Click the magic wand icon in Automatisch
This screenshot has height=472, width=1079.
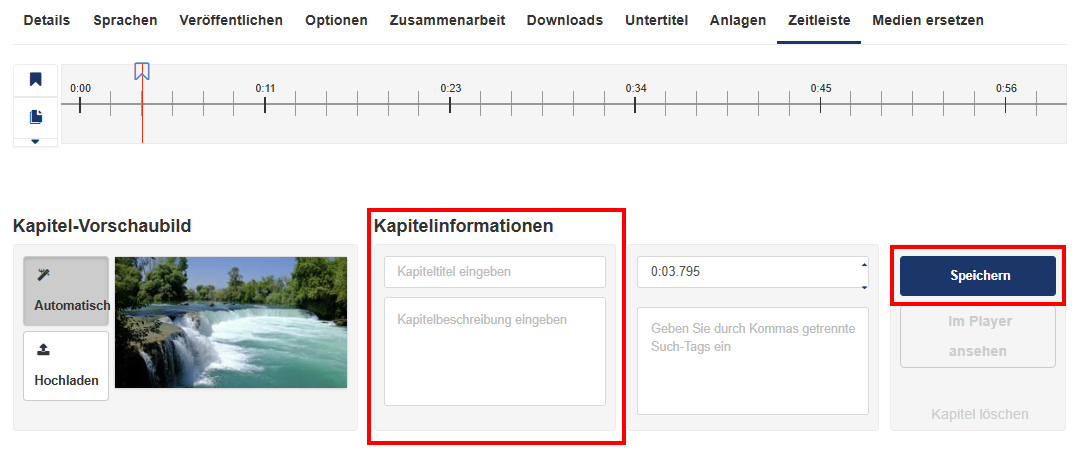pos(43,275)
